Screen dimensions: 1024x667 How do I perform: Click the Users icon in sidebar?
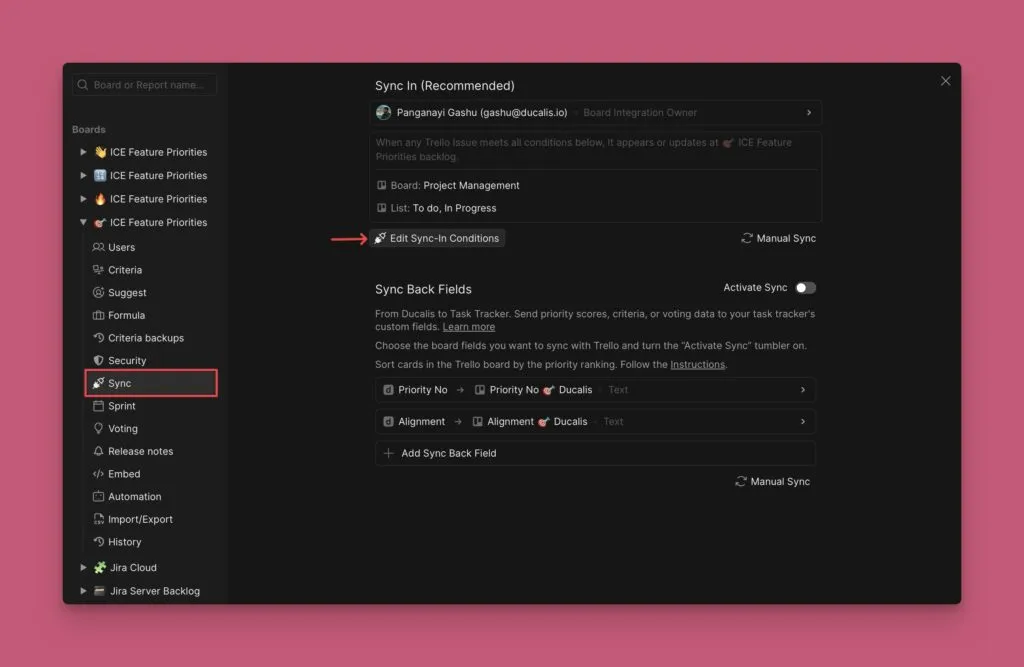coord(98,247)
